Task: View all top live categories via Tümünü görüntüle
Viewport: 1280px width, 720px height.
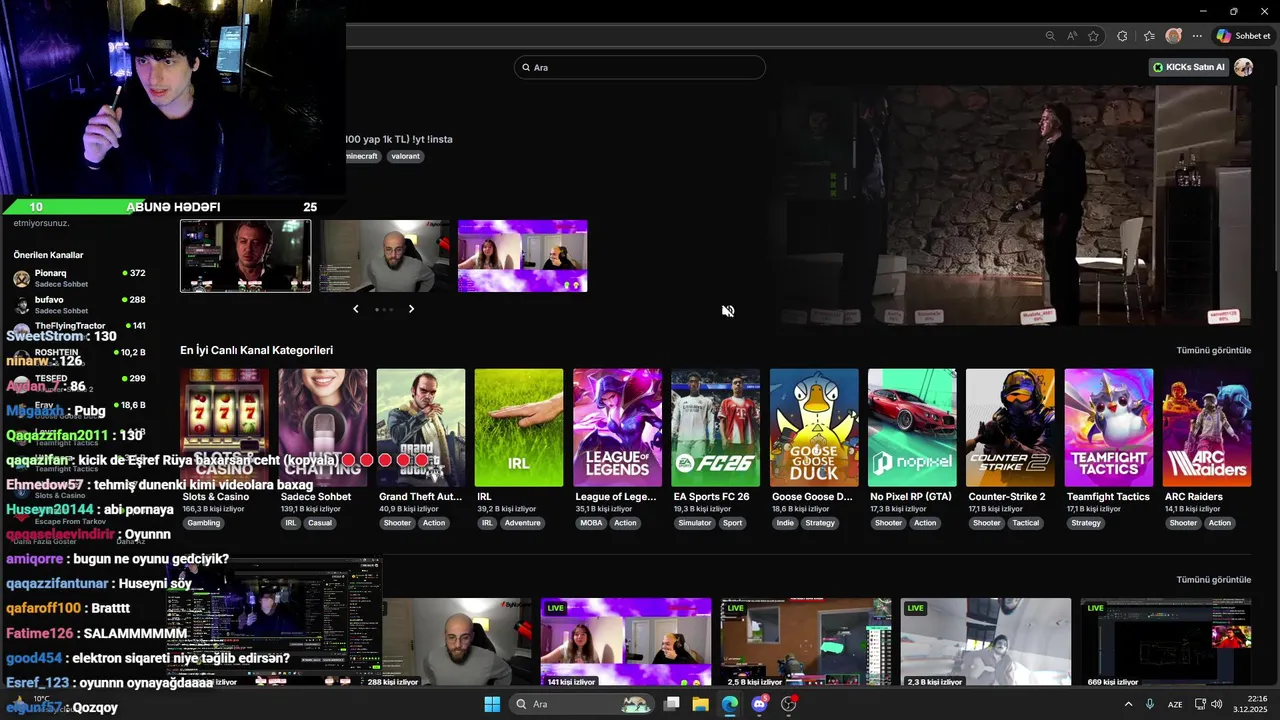Action: [1213, 350]
